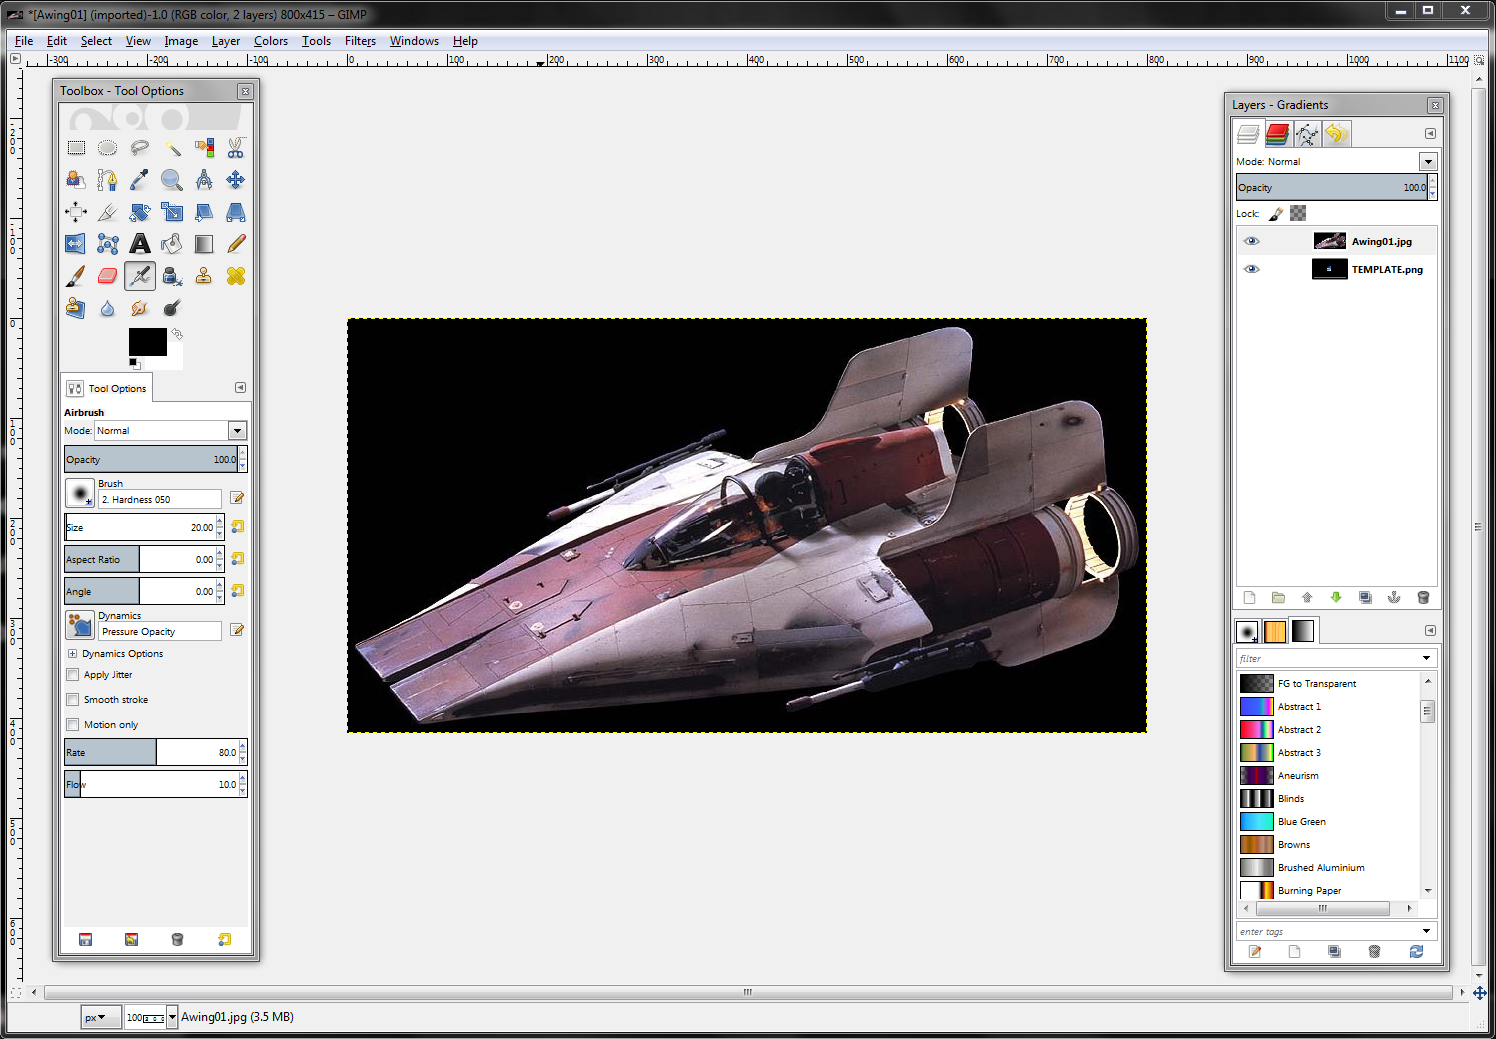Switch to the Channels tab
Screen dimensions: 1496x1039
(x=1278, y=134)
